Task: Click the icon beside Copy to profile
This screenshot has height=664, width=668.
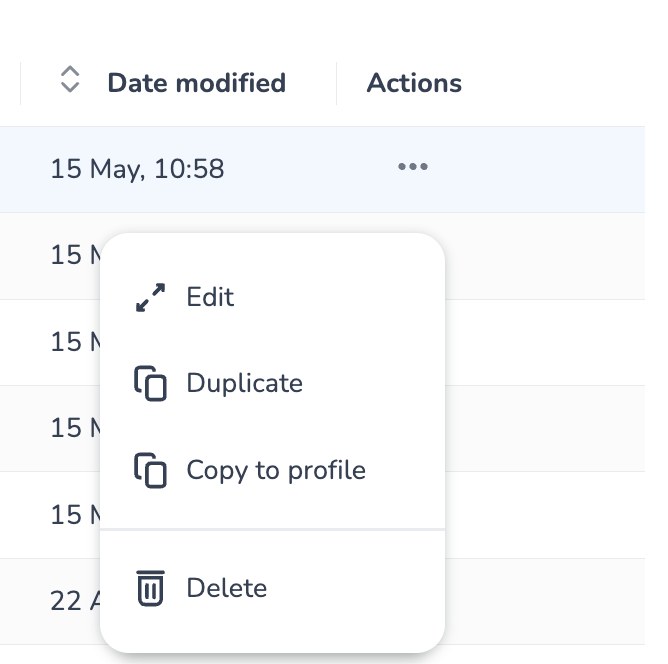Action: coord(150,470)
